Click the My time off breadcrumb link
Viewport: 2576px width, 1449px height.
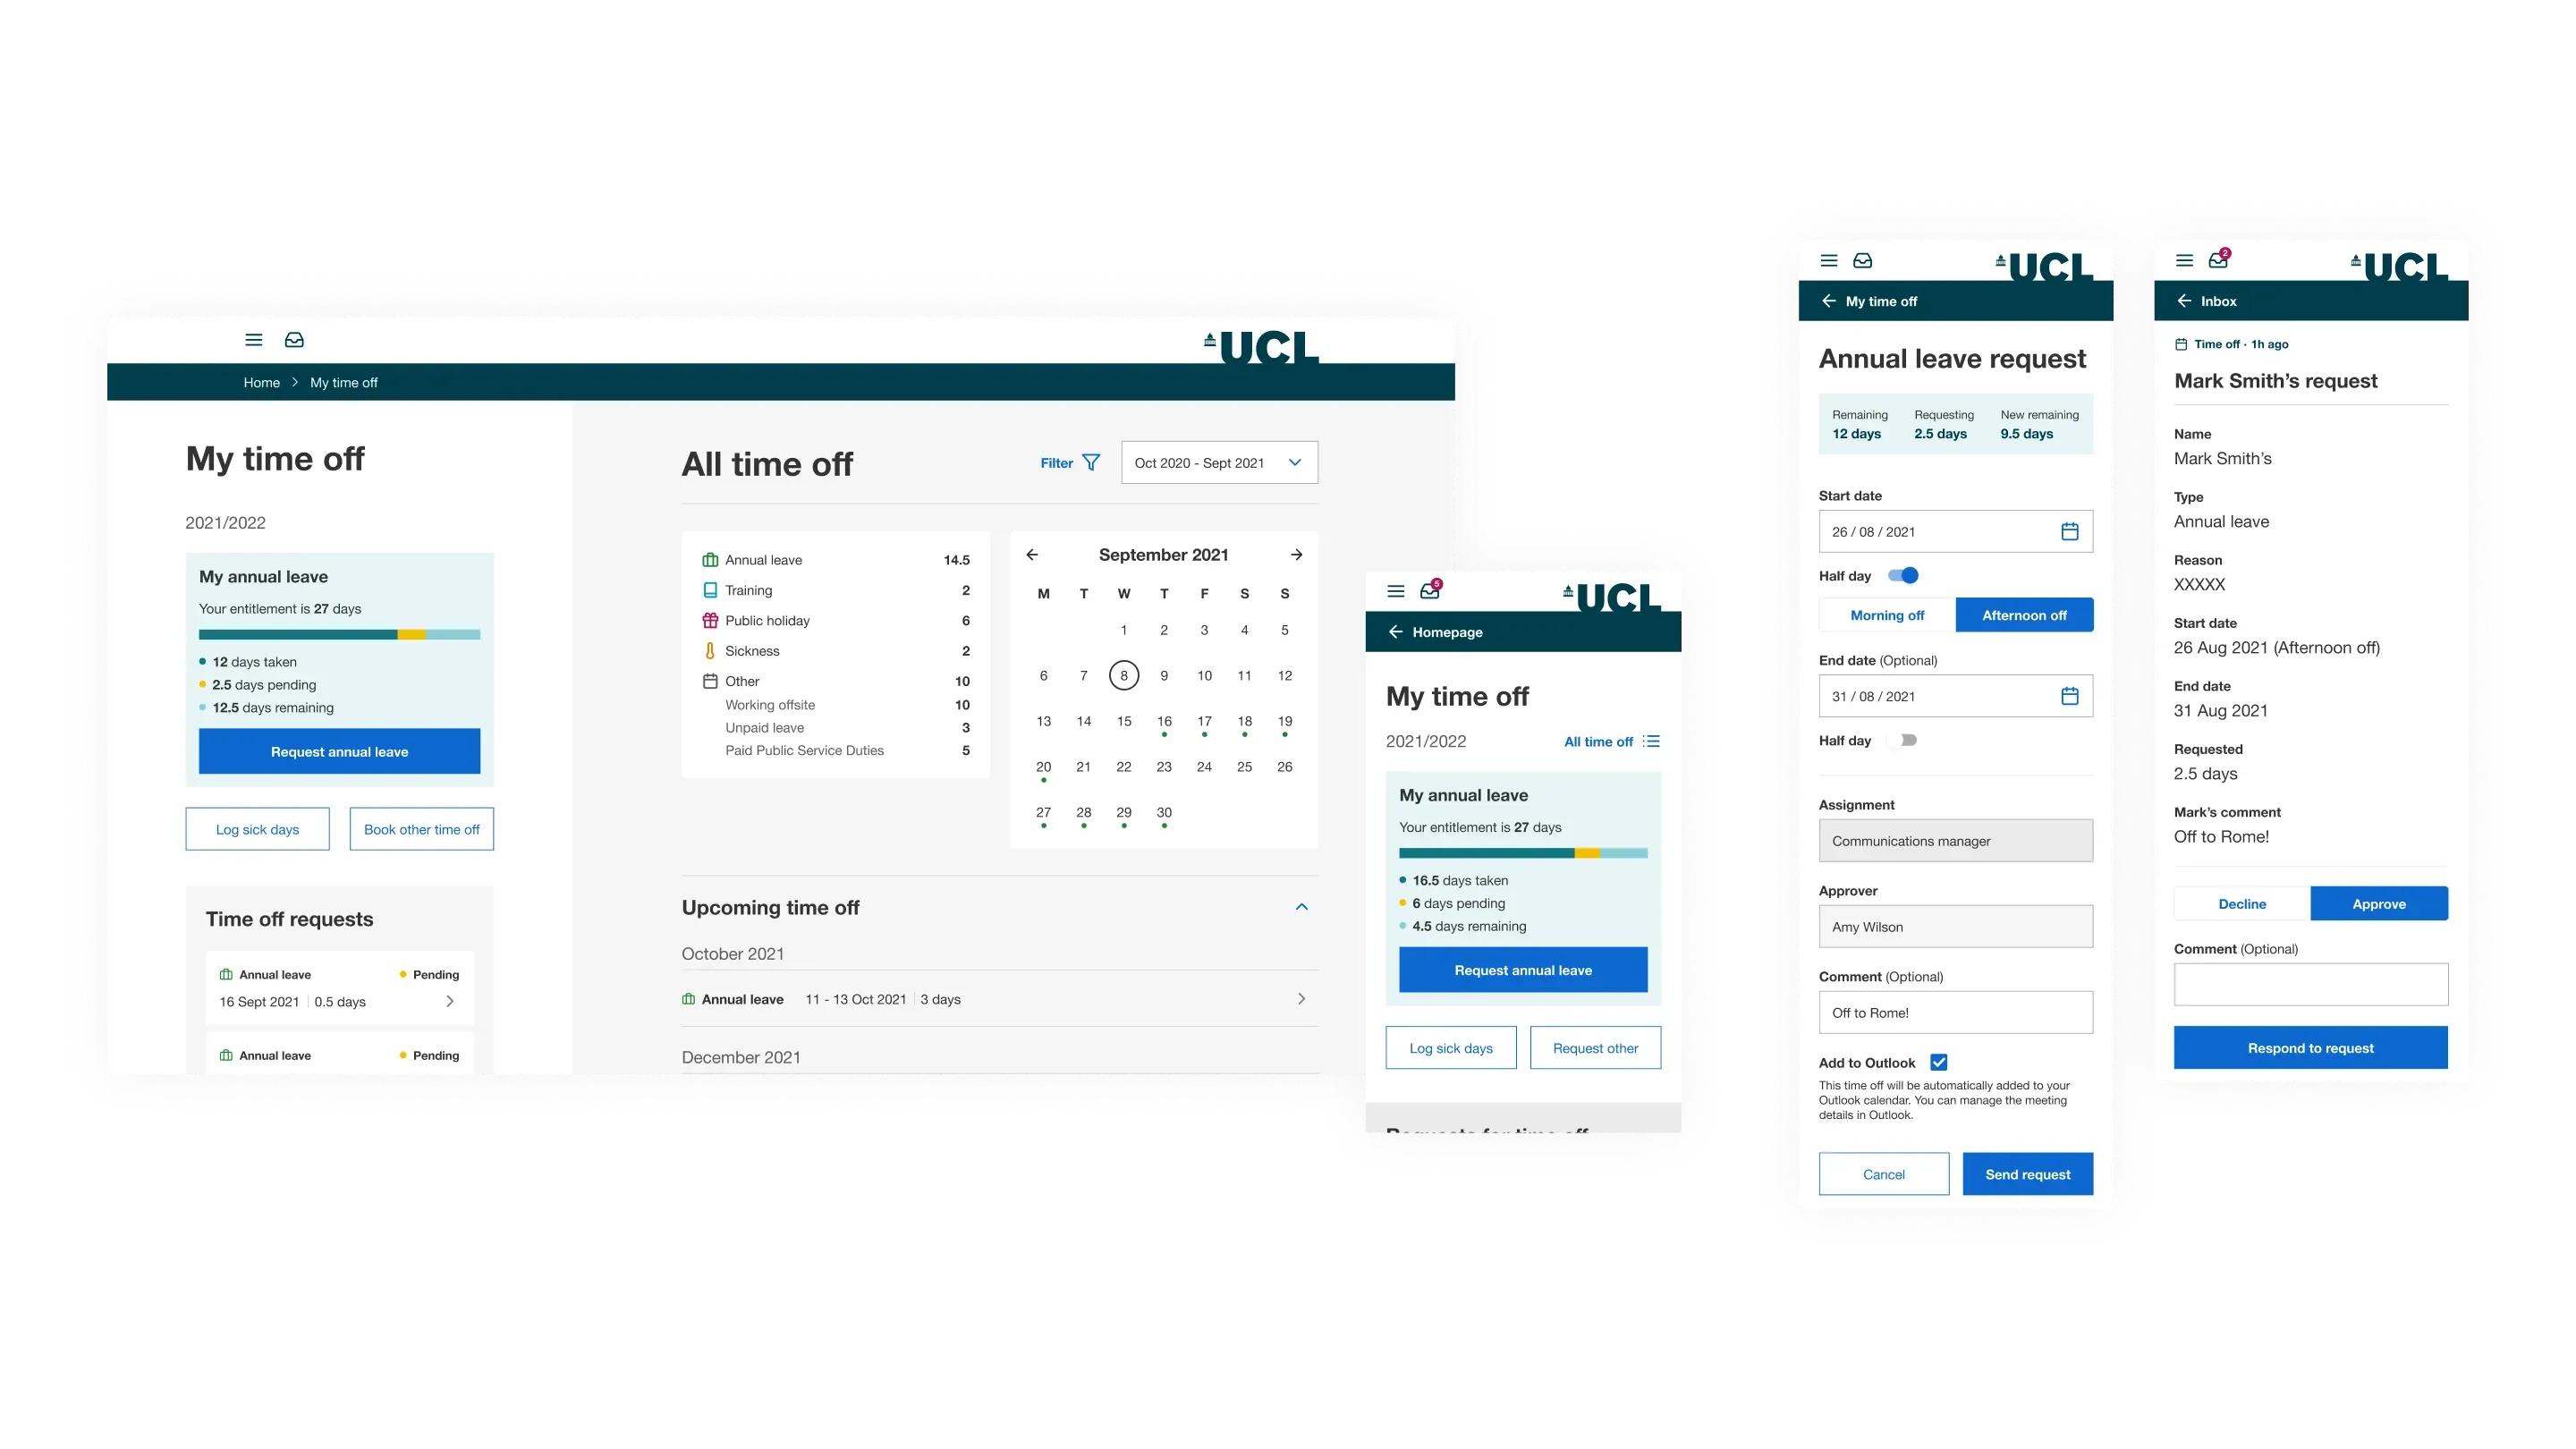pos(343,382)
